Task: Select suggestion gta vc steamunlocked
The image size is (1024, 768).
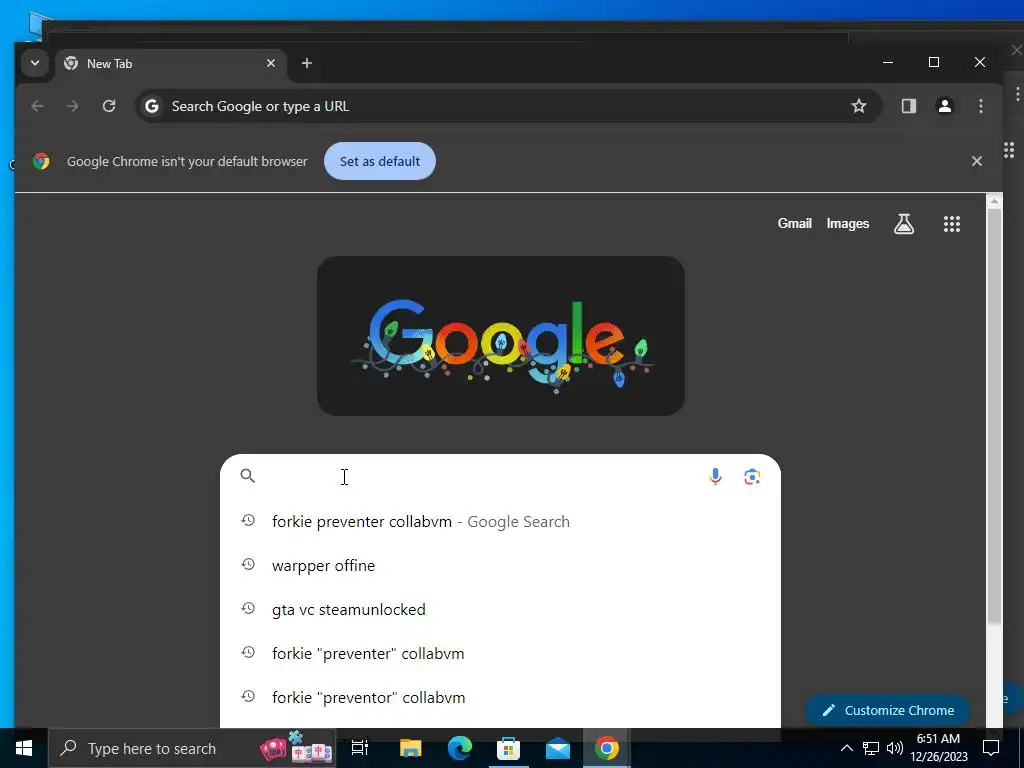Action: pos(500,609)
